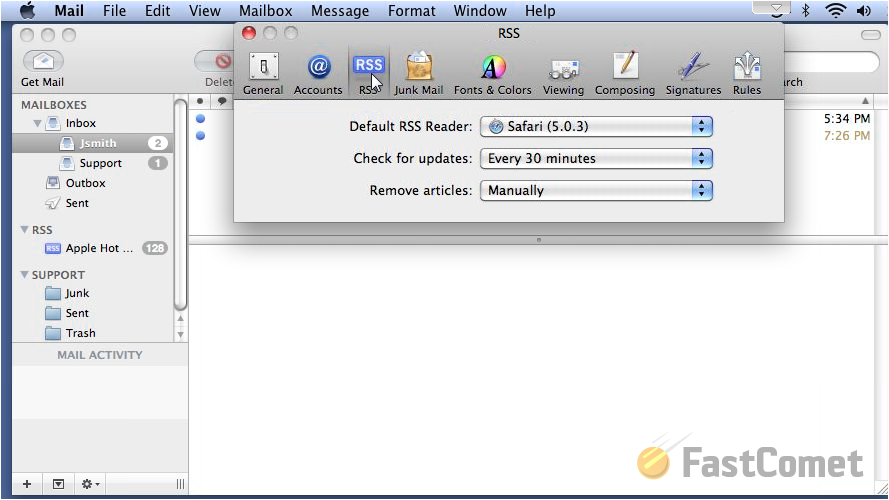Open the gear action menu
The height and width of the screenshot is (500, 889).
coord(90,484)
